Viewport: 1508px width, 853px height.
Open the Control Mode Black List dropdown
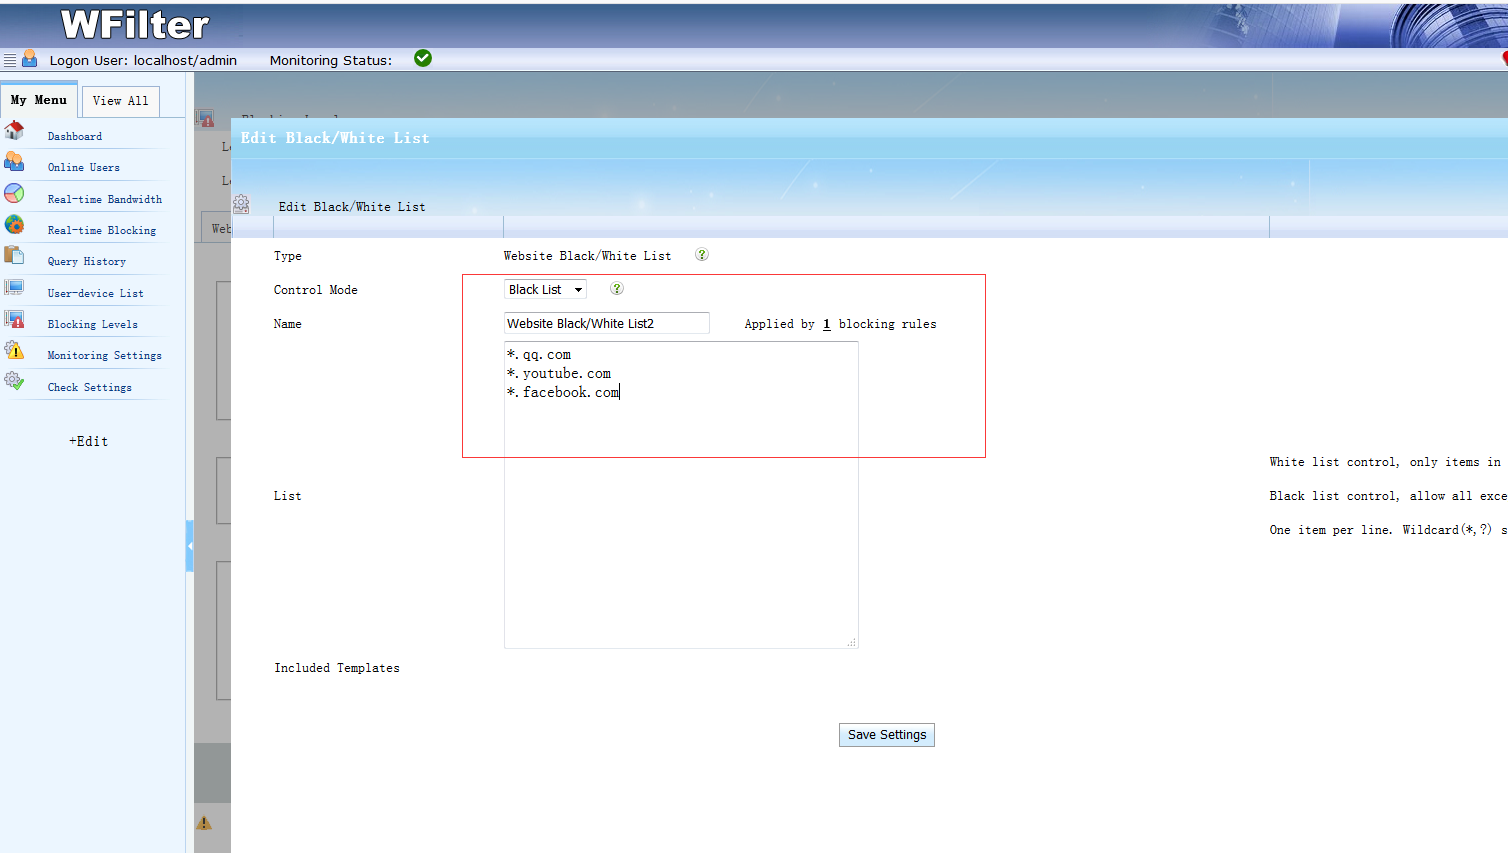point(545,289)
